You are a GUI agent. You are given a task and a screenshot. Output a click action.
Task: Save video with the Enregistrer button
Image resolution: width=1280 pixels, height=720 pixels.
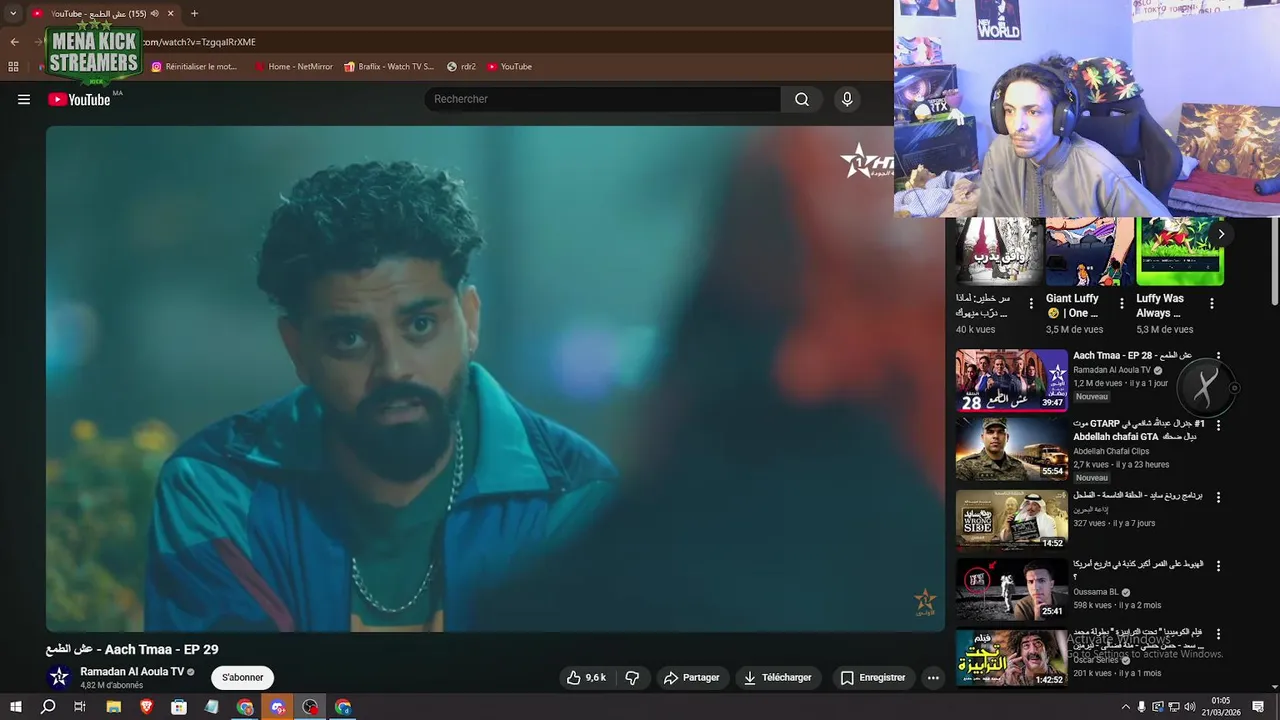(872, 678)
